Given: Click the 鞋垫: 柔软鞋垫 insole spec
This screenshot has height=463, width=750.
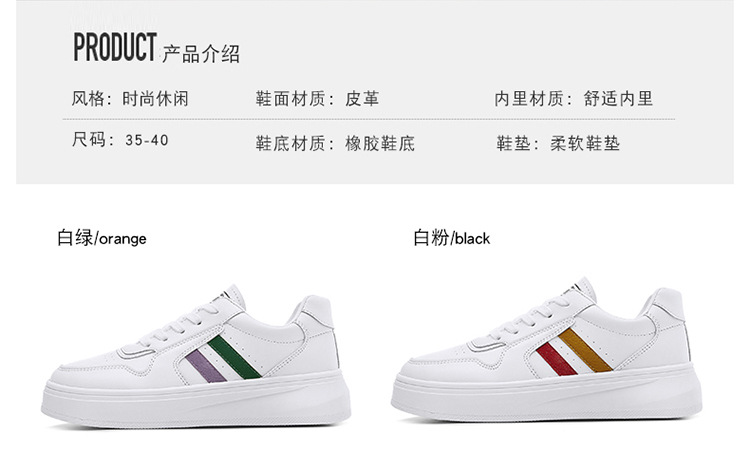Looking at the screenshot, I should click(x=558, y=143).
